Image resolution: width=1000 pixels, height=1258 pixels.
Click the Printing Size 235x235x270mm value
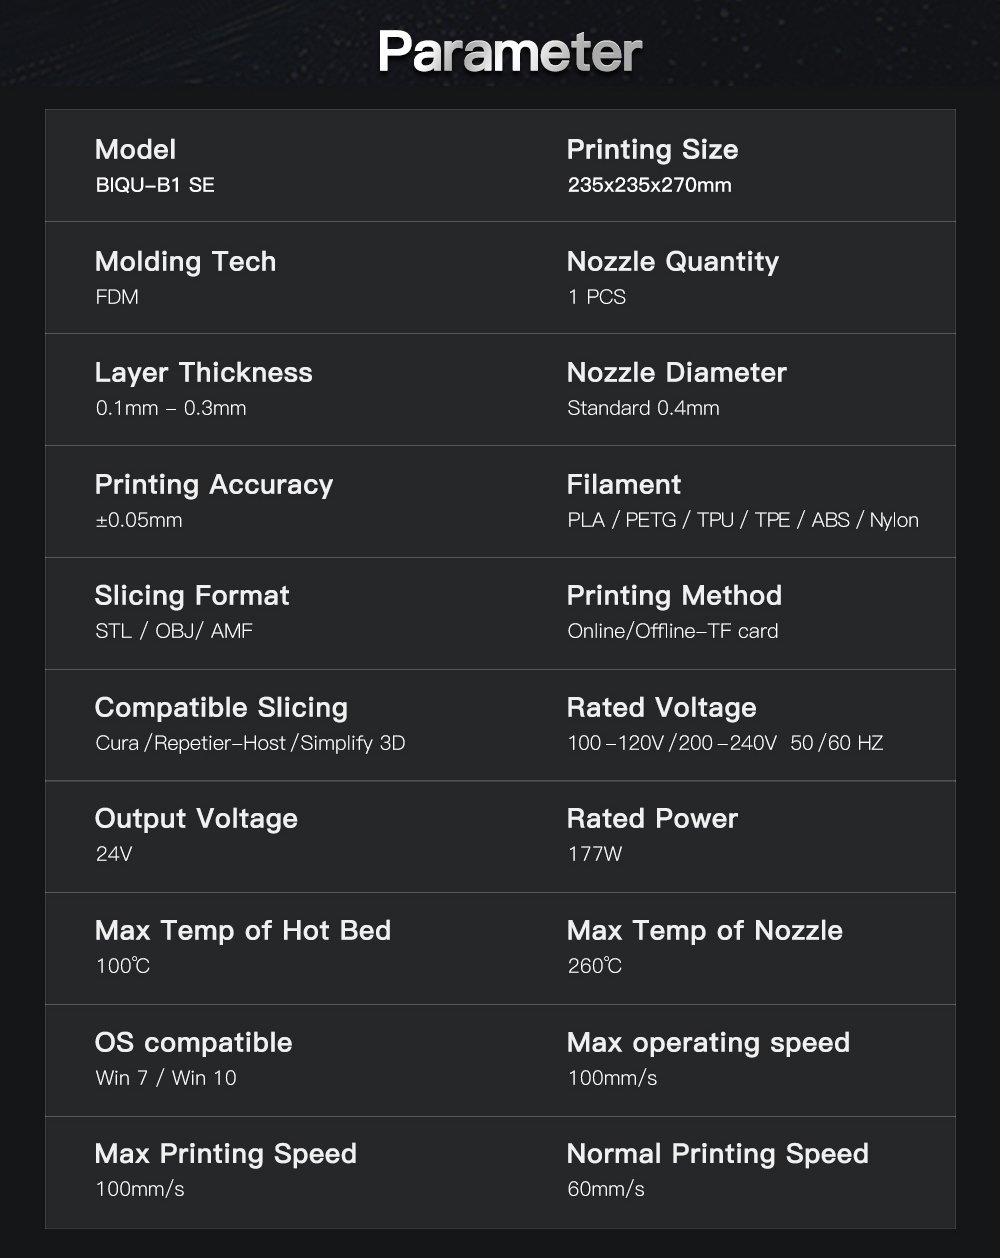(649, 185)
